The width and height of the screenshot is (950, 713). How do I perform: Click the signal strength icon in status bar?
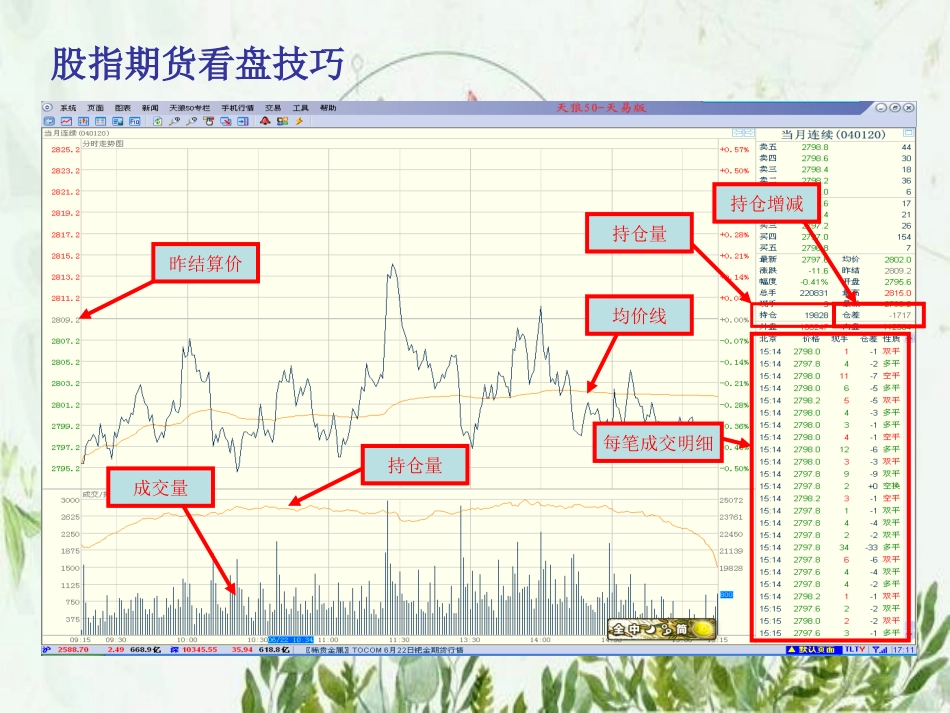880,649
